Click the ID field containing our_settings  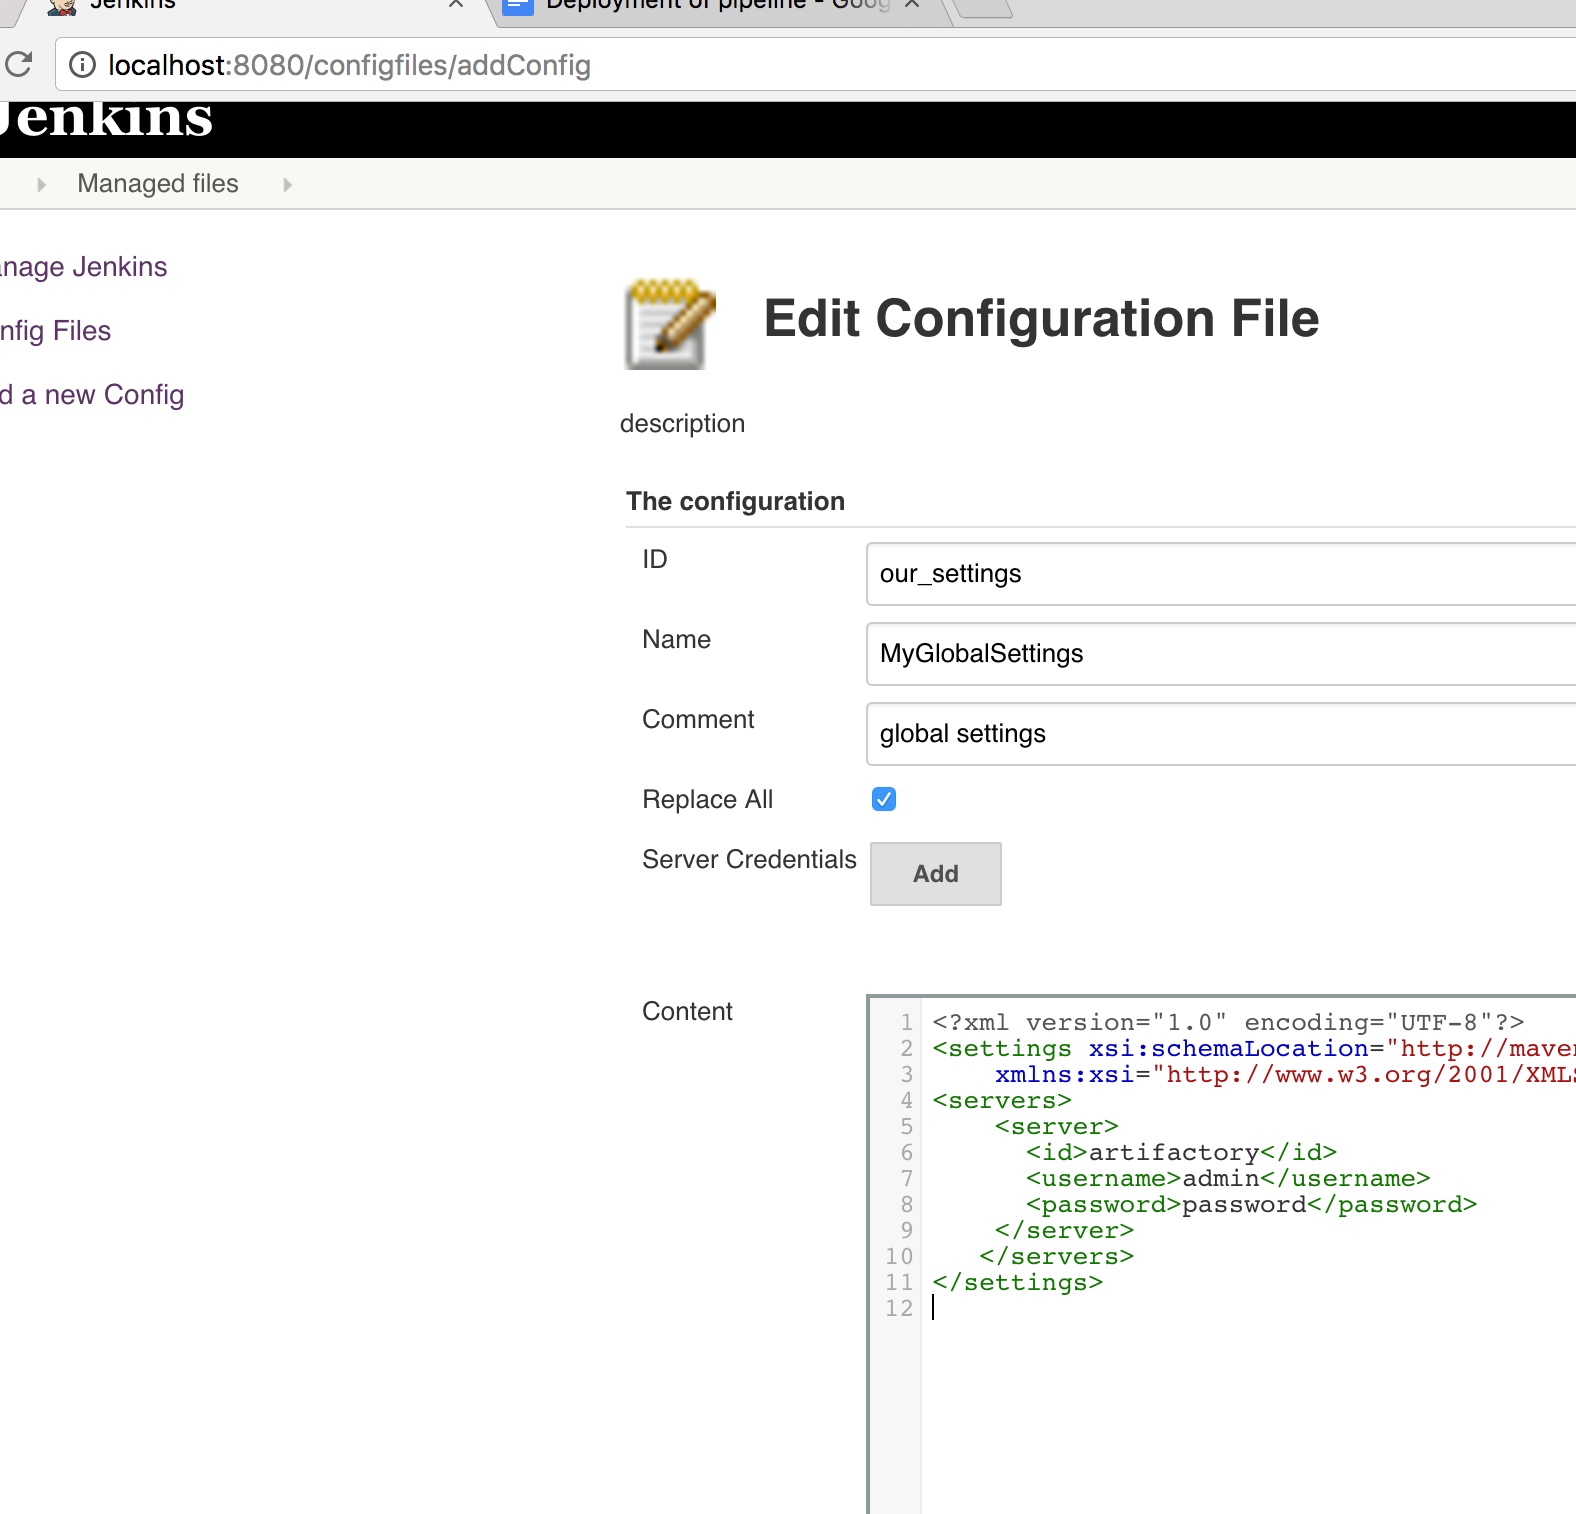(1221, 574)
